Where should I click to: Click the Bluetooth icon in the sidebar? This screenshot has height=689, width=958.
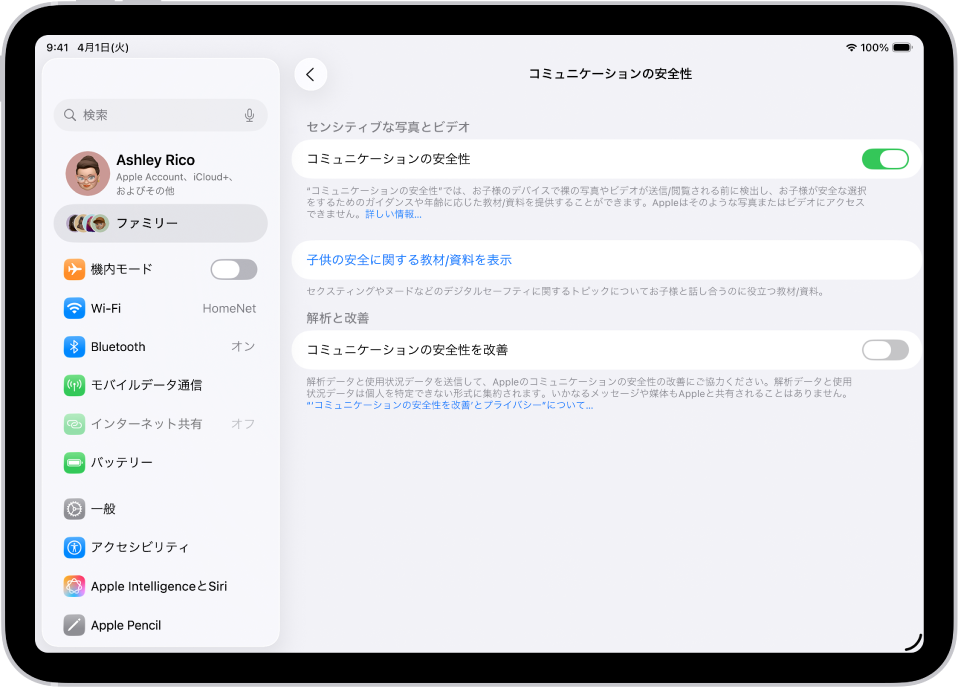click(73, 347)
